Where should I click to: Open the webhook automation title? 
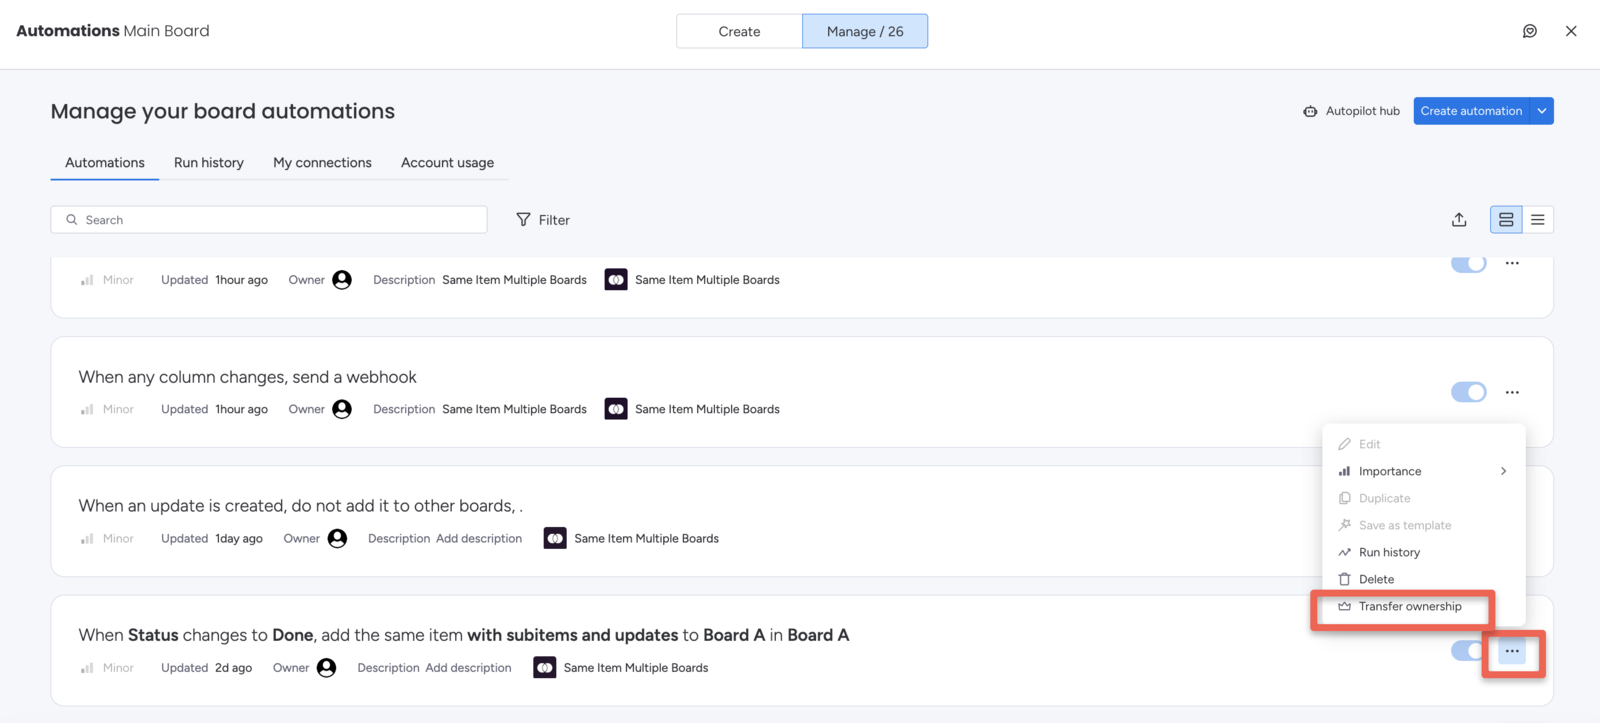(x=247, y=377)
